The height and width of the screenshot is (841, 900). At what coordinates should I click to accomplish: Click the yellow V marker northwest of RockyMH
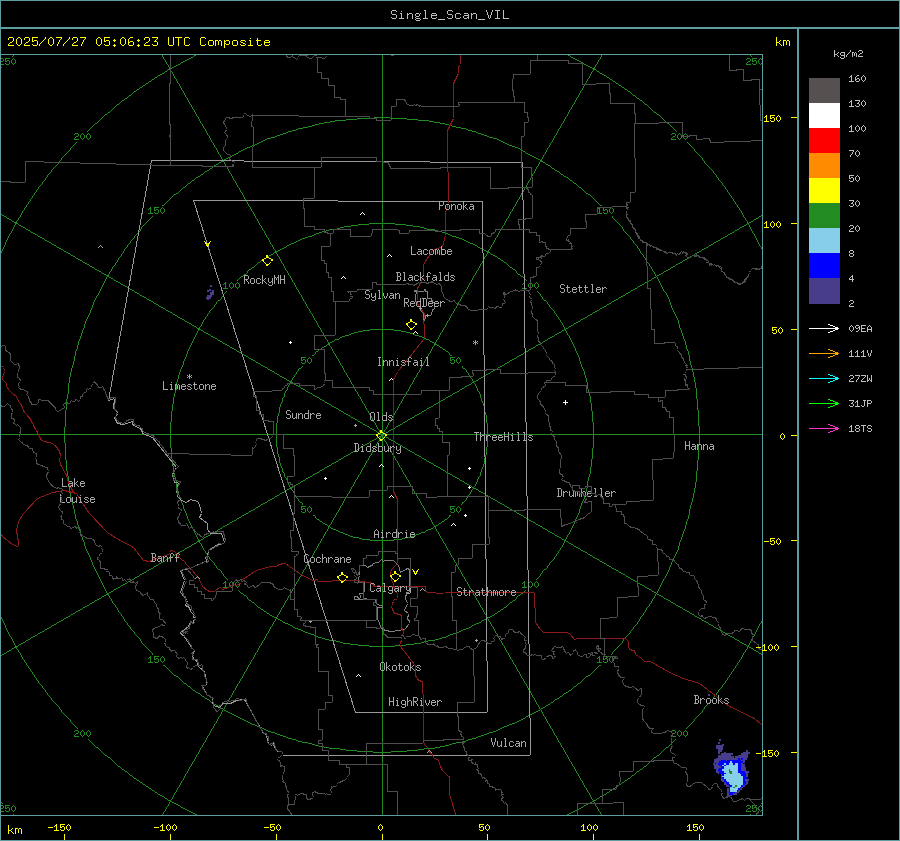[208, 244]
